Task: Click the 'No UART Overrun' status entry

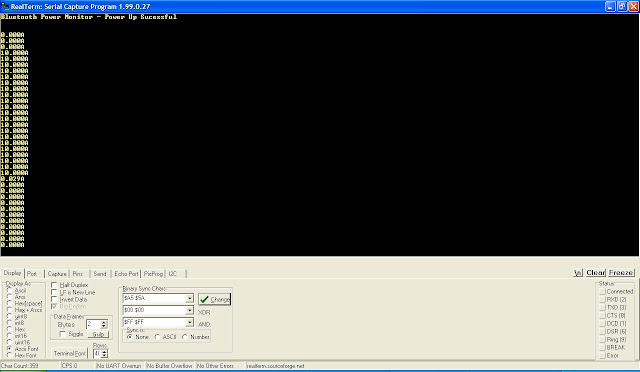Action: [119, 365]
